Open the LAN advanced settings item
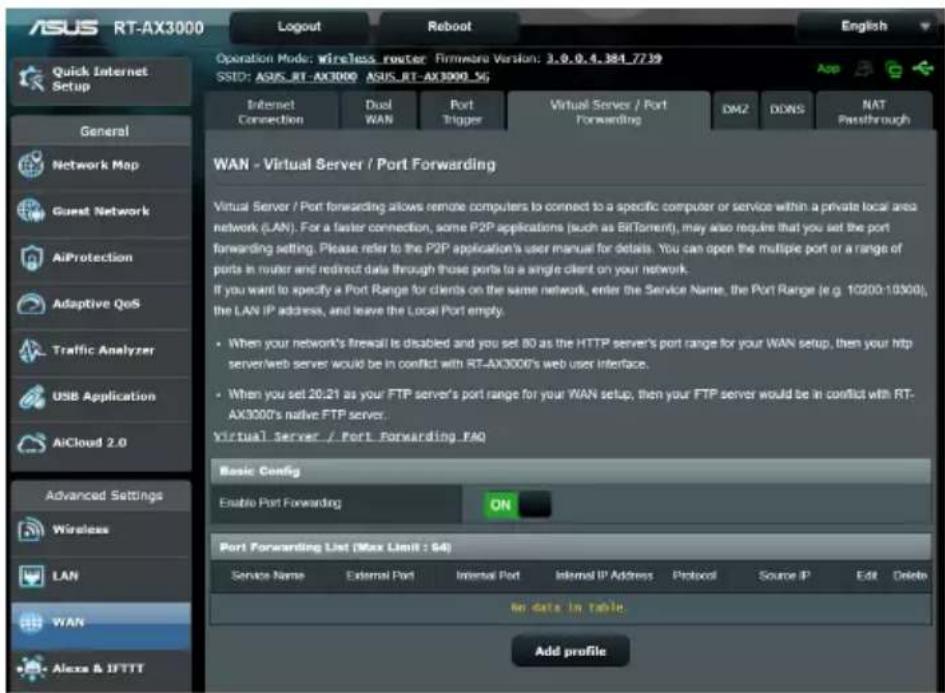This screenshot has width=945, height=693. tap(101, 576)
